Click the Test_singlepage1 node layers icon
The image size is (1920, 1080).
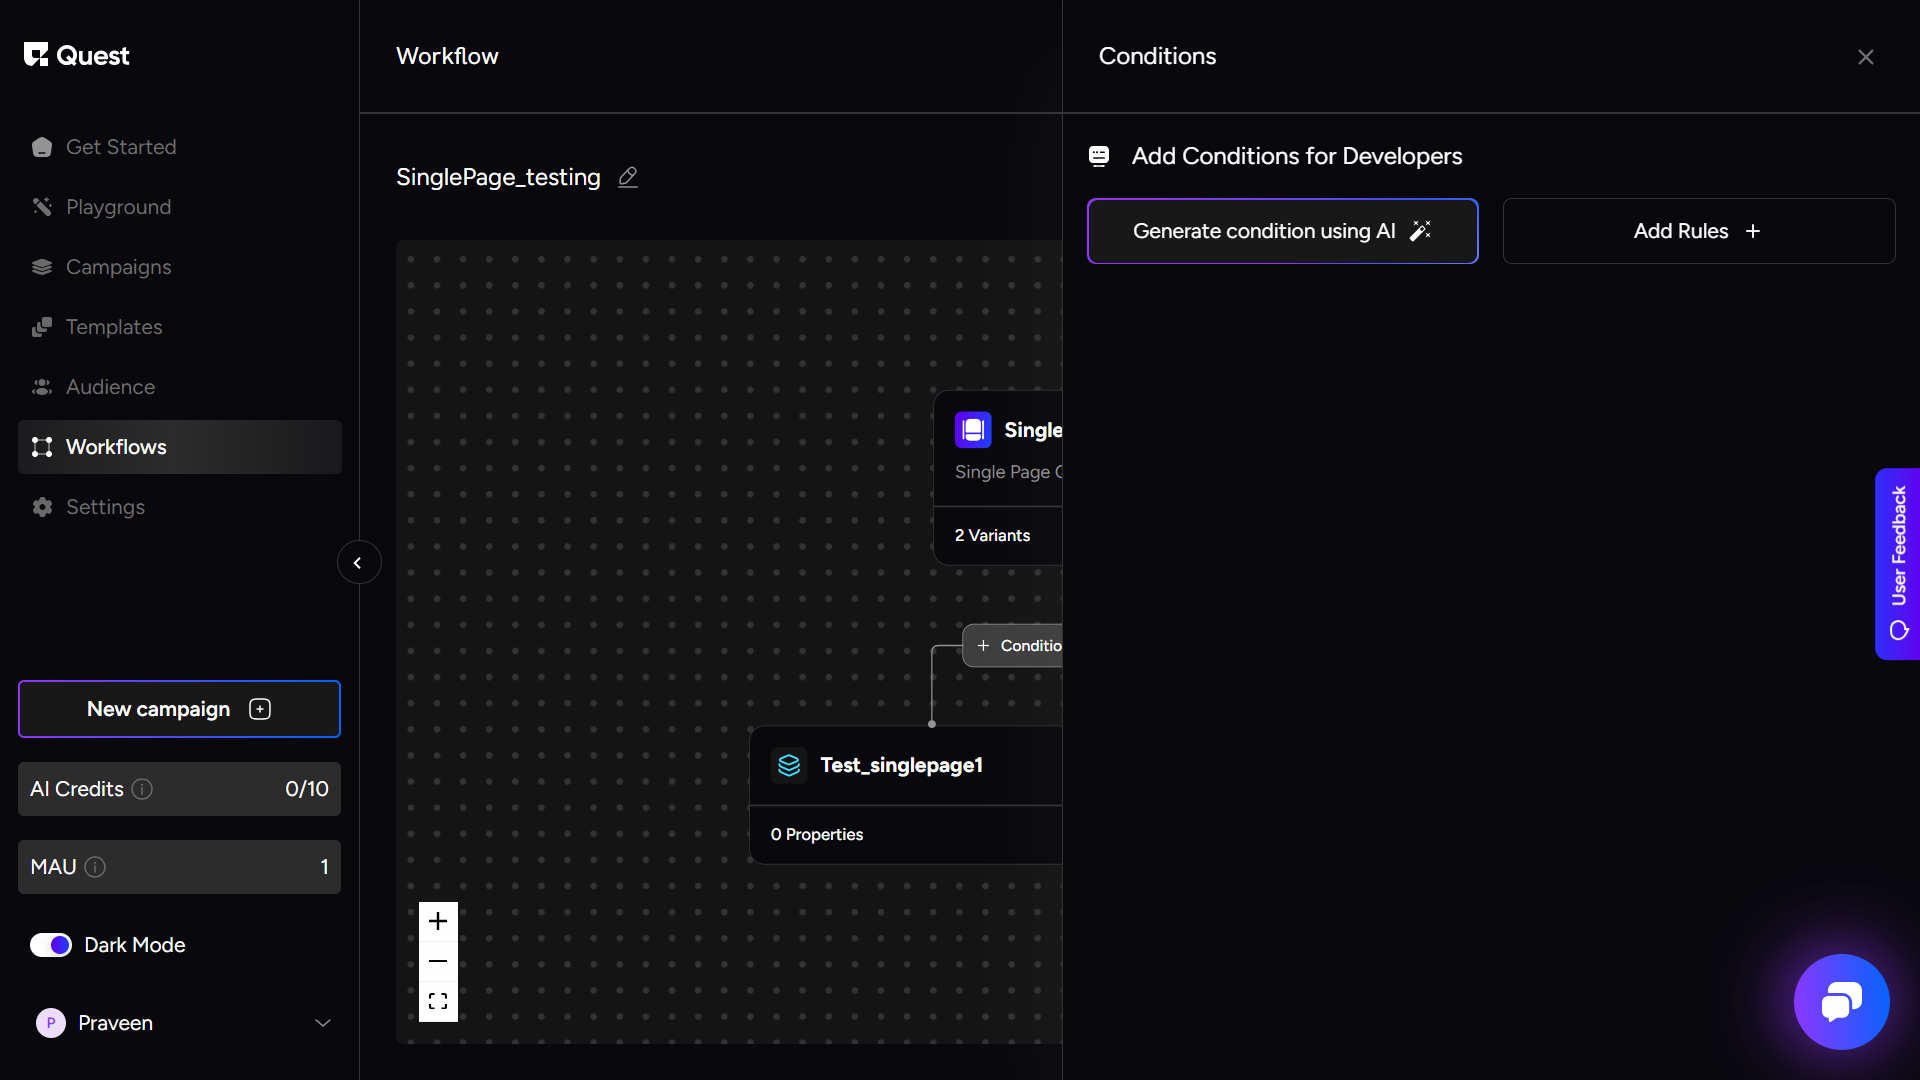(789, 765)
